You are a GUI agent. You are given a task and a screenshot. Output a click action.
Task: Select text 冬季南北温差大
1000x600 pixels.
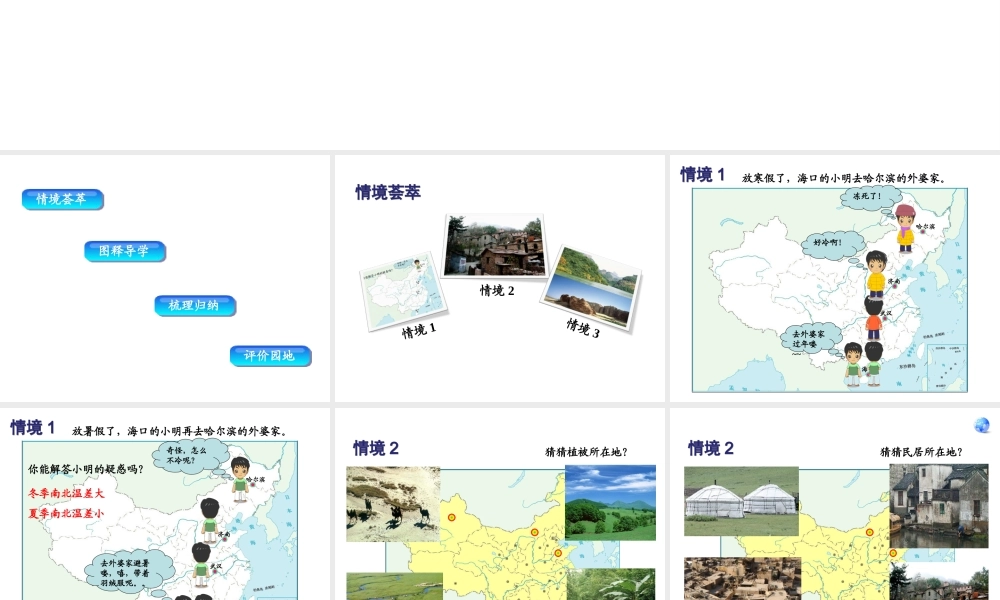click(66, 494)
